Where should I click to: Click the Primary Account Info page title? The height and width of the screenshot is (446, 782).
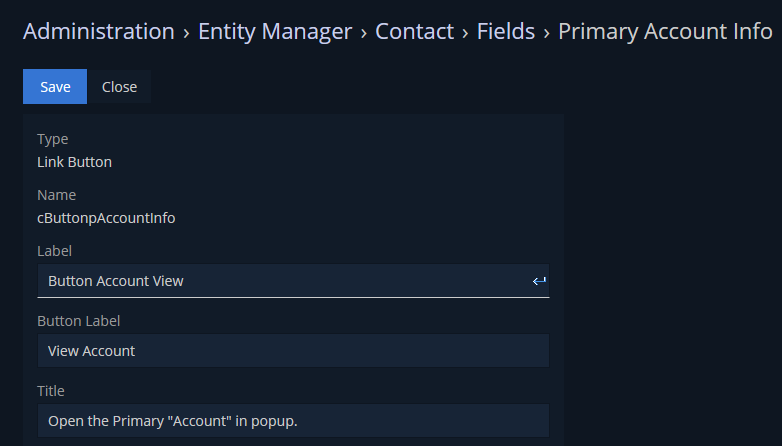click(x=664, y=31)
